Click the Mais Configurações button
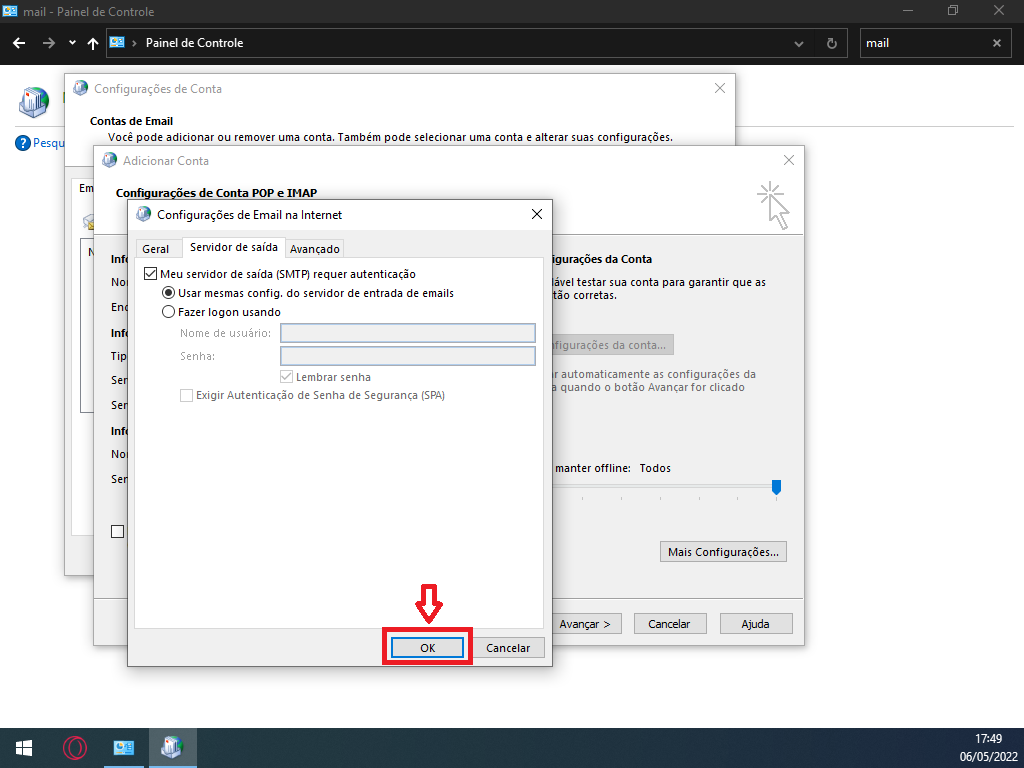Image resolution: width=1024 pixels, height=768 pixels. tap(724, 552)
